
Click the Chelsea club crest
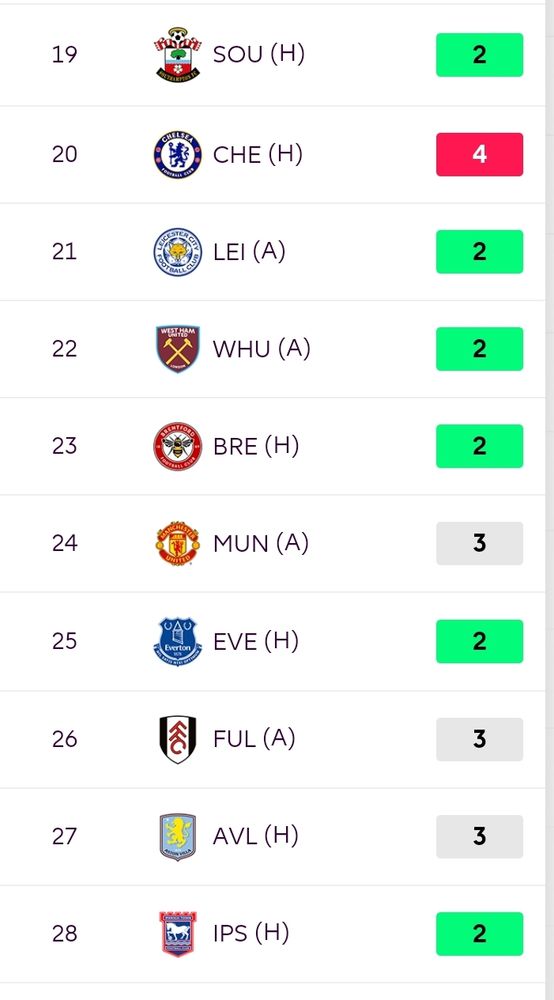coord(178,154)
